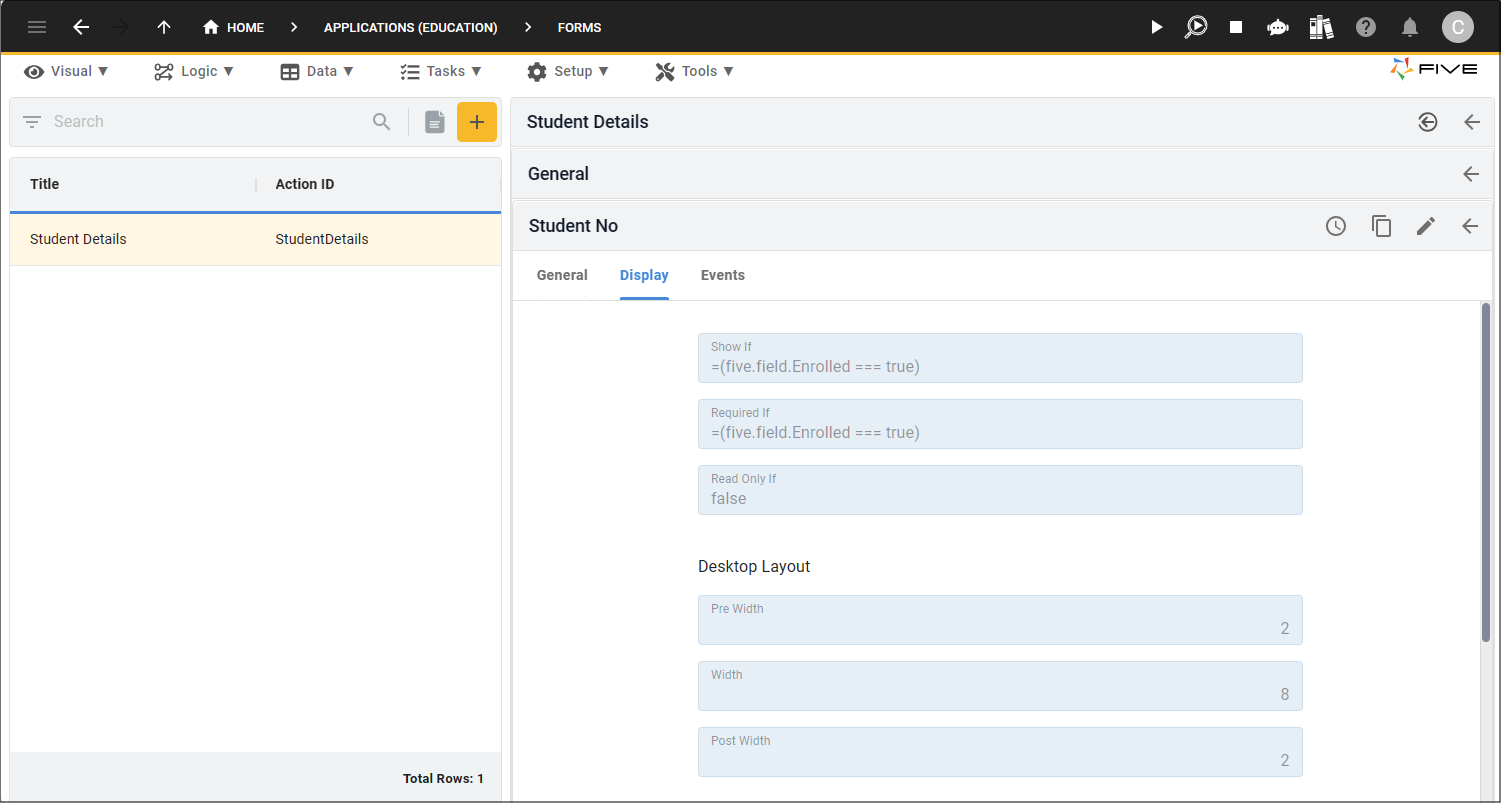Screen dimensions: 1501x803
Task: Expand the Setup menu
Action: pyautogui.click(x=568, y=71)
